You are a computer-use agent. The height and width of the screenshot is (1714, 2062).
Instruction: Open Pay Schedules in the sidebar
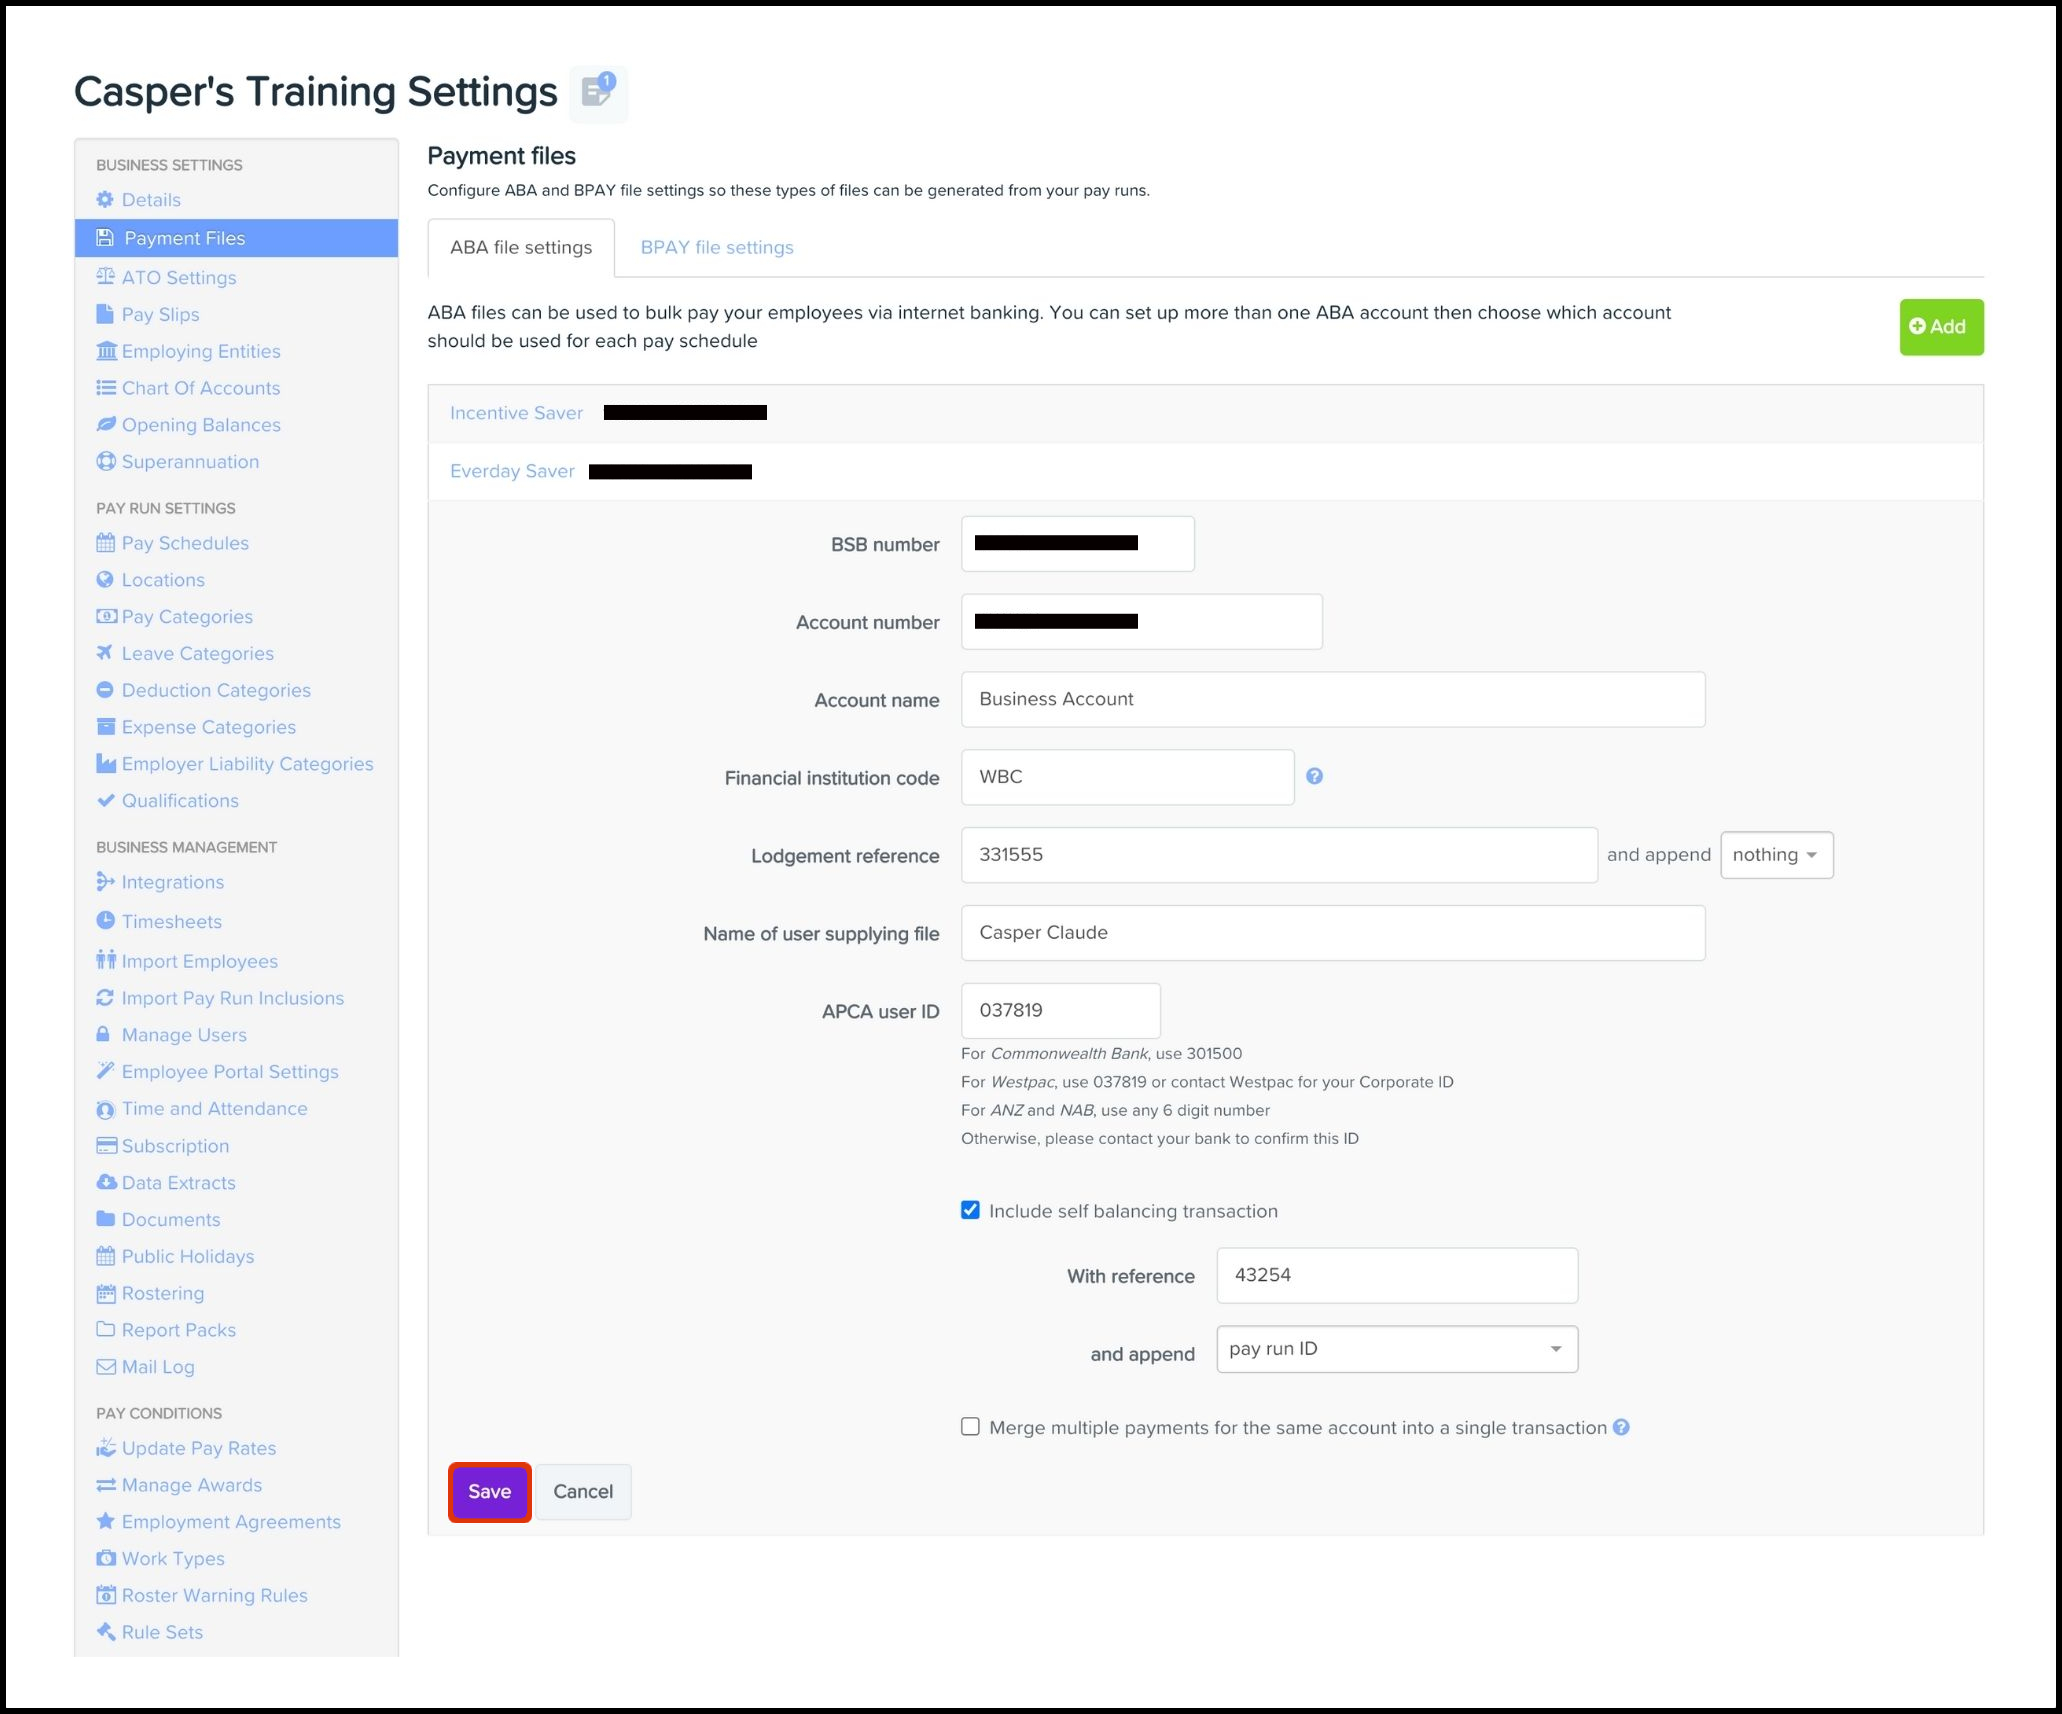[x=185, y=543]
